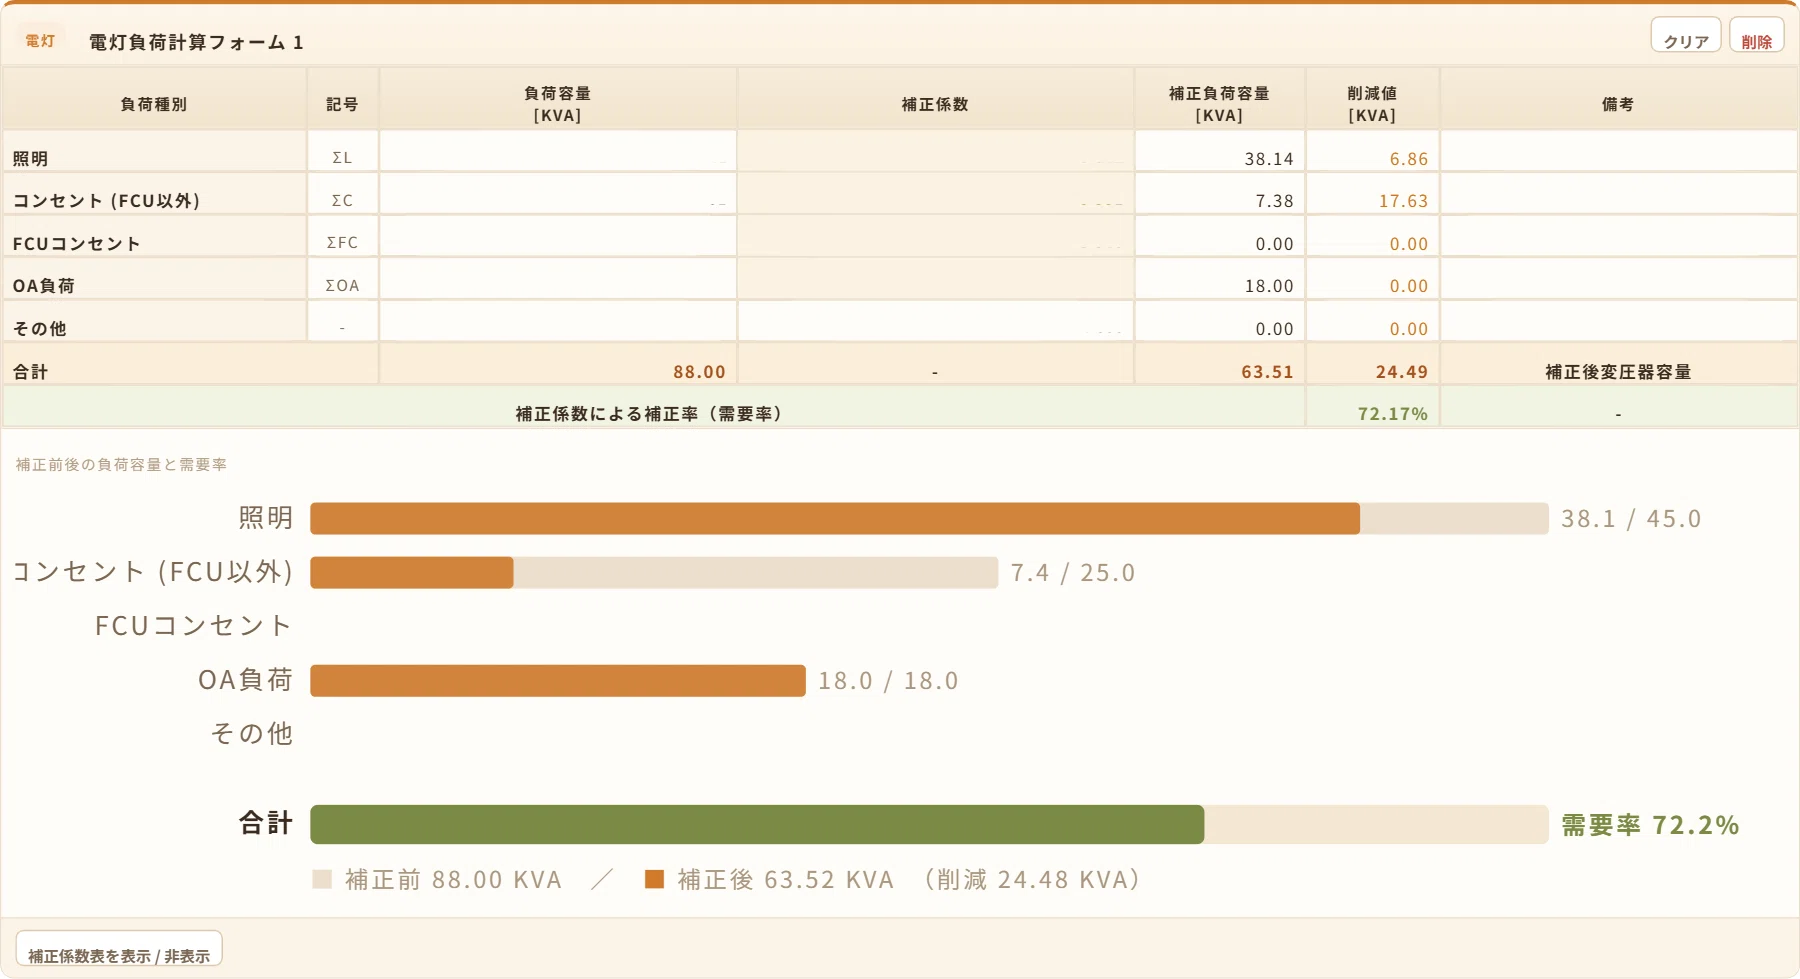The width and height of the screenshot is (1800, 979).
Task: Click the FCUコンセント correction factor cell
Action: [935, 236]
